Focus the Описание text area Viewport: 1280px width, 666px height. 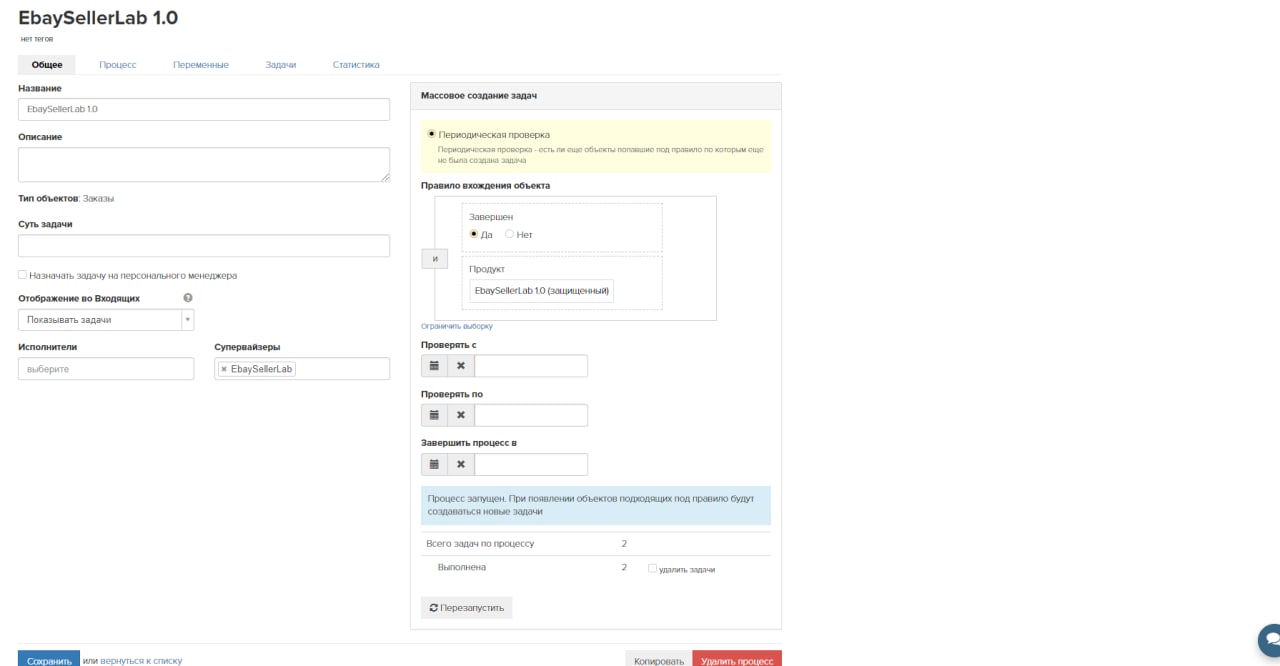(204, 165)
